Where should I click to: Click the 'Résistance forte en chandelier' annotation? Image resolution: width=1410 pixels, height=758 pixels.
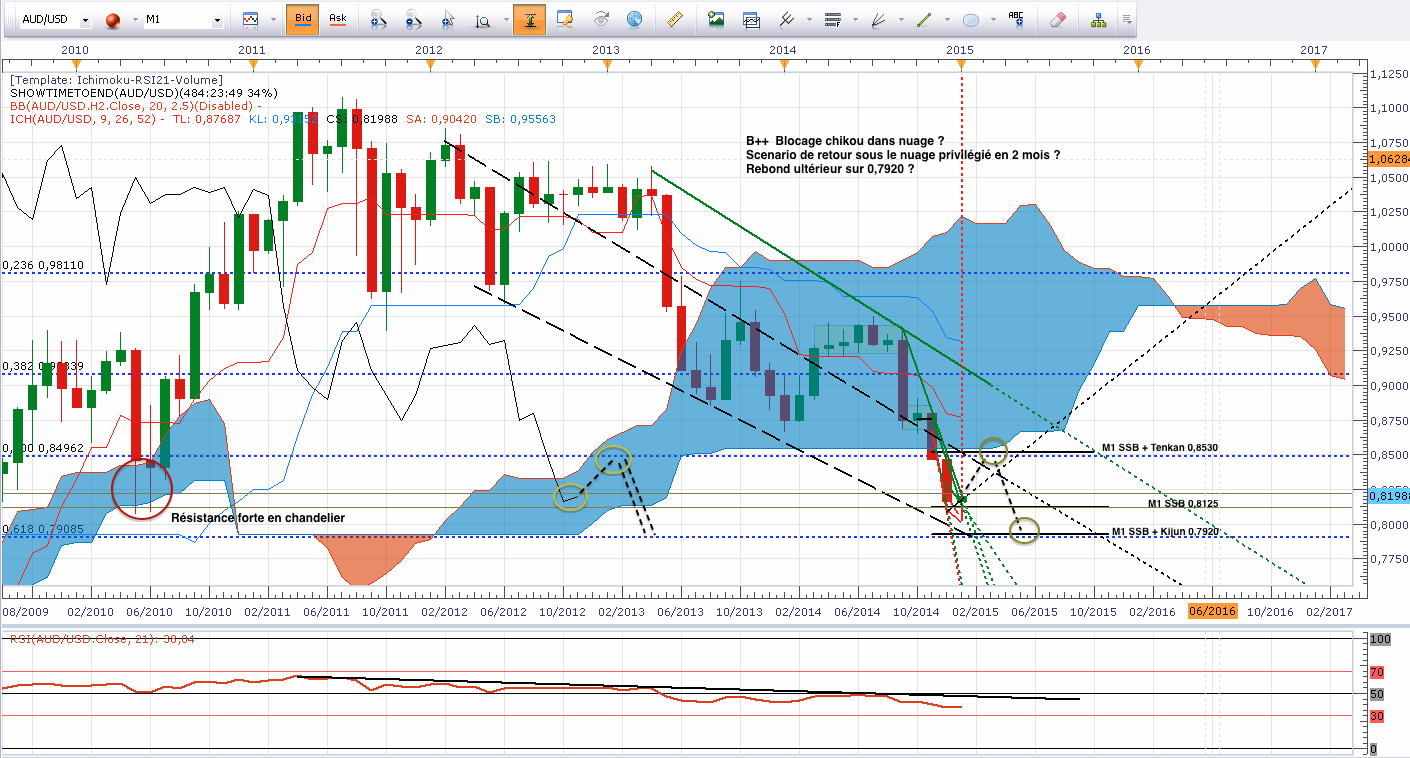258,518
